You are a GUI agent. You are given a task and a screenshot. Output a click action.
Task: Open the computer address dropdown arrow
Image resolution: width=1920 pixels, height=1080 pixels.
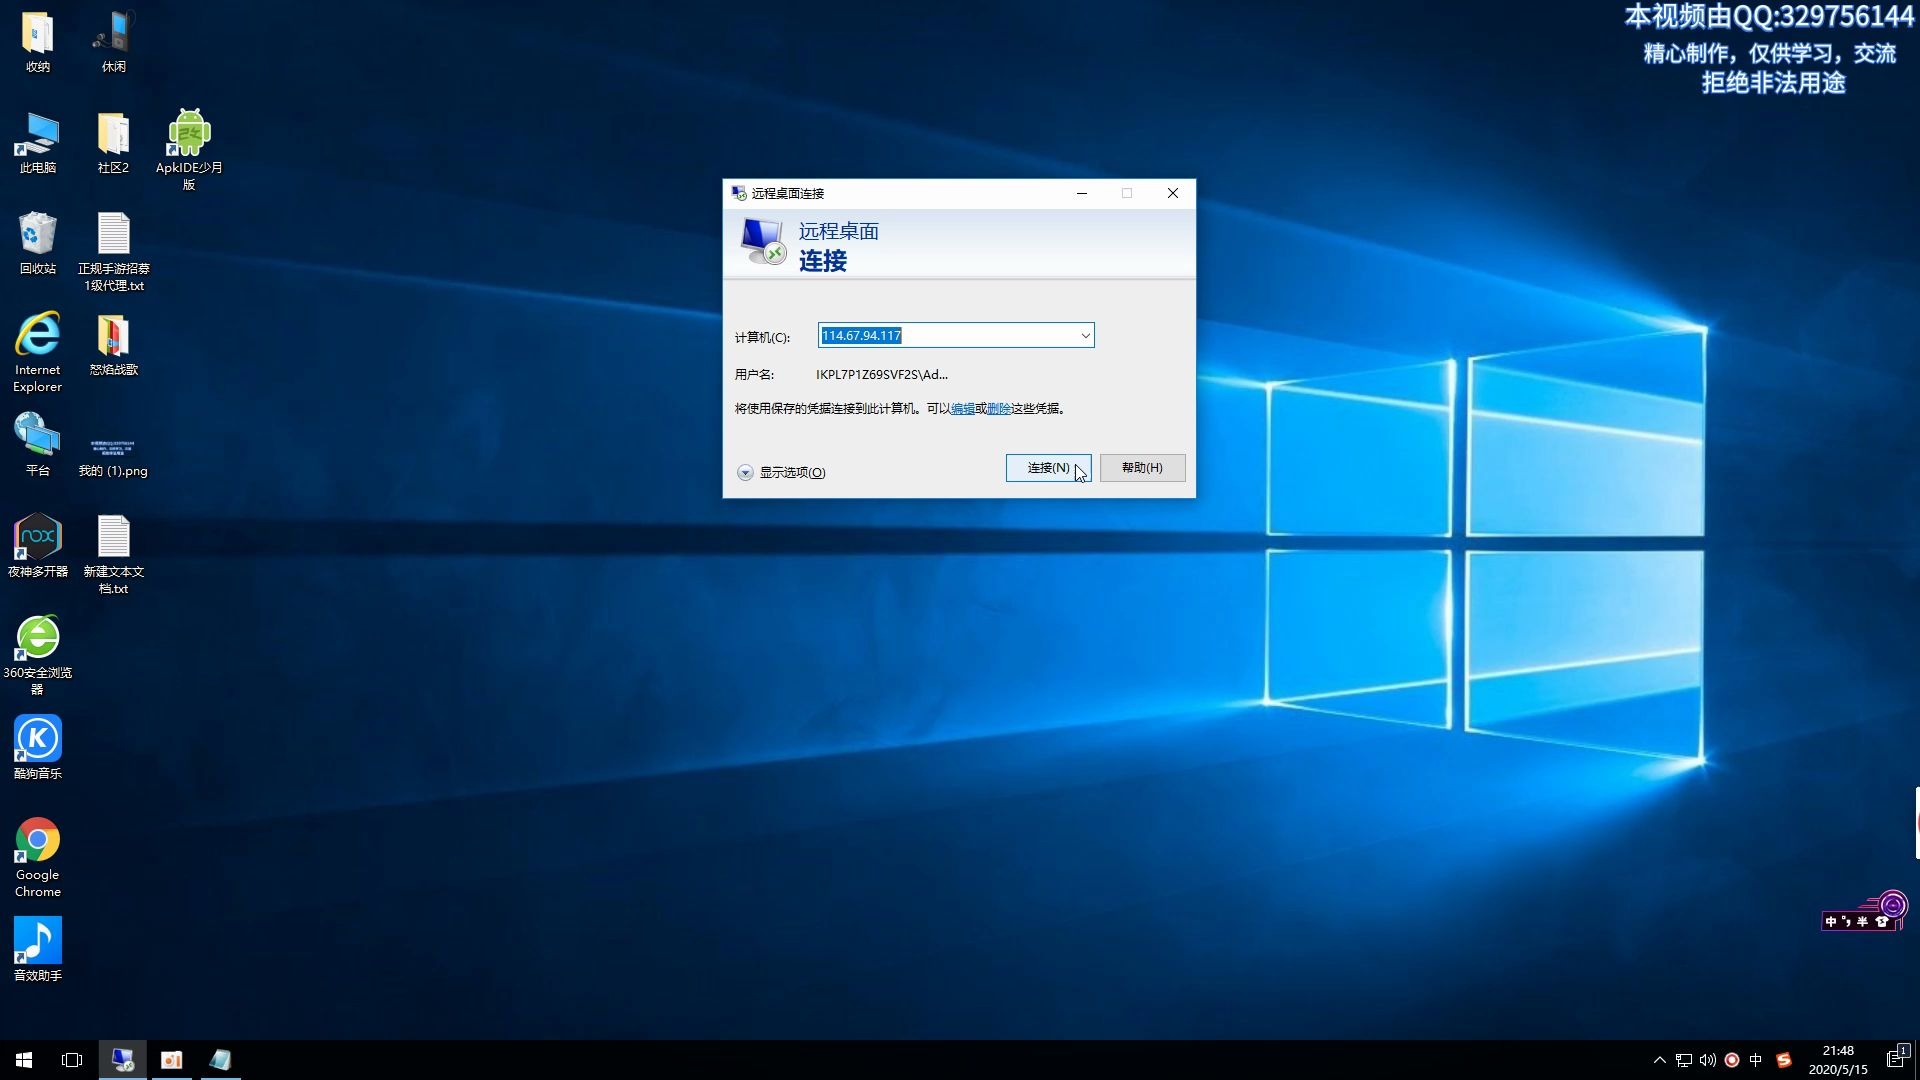(x=1085, y=336)
